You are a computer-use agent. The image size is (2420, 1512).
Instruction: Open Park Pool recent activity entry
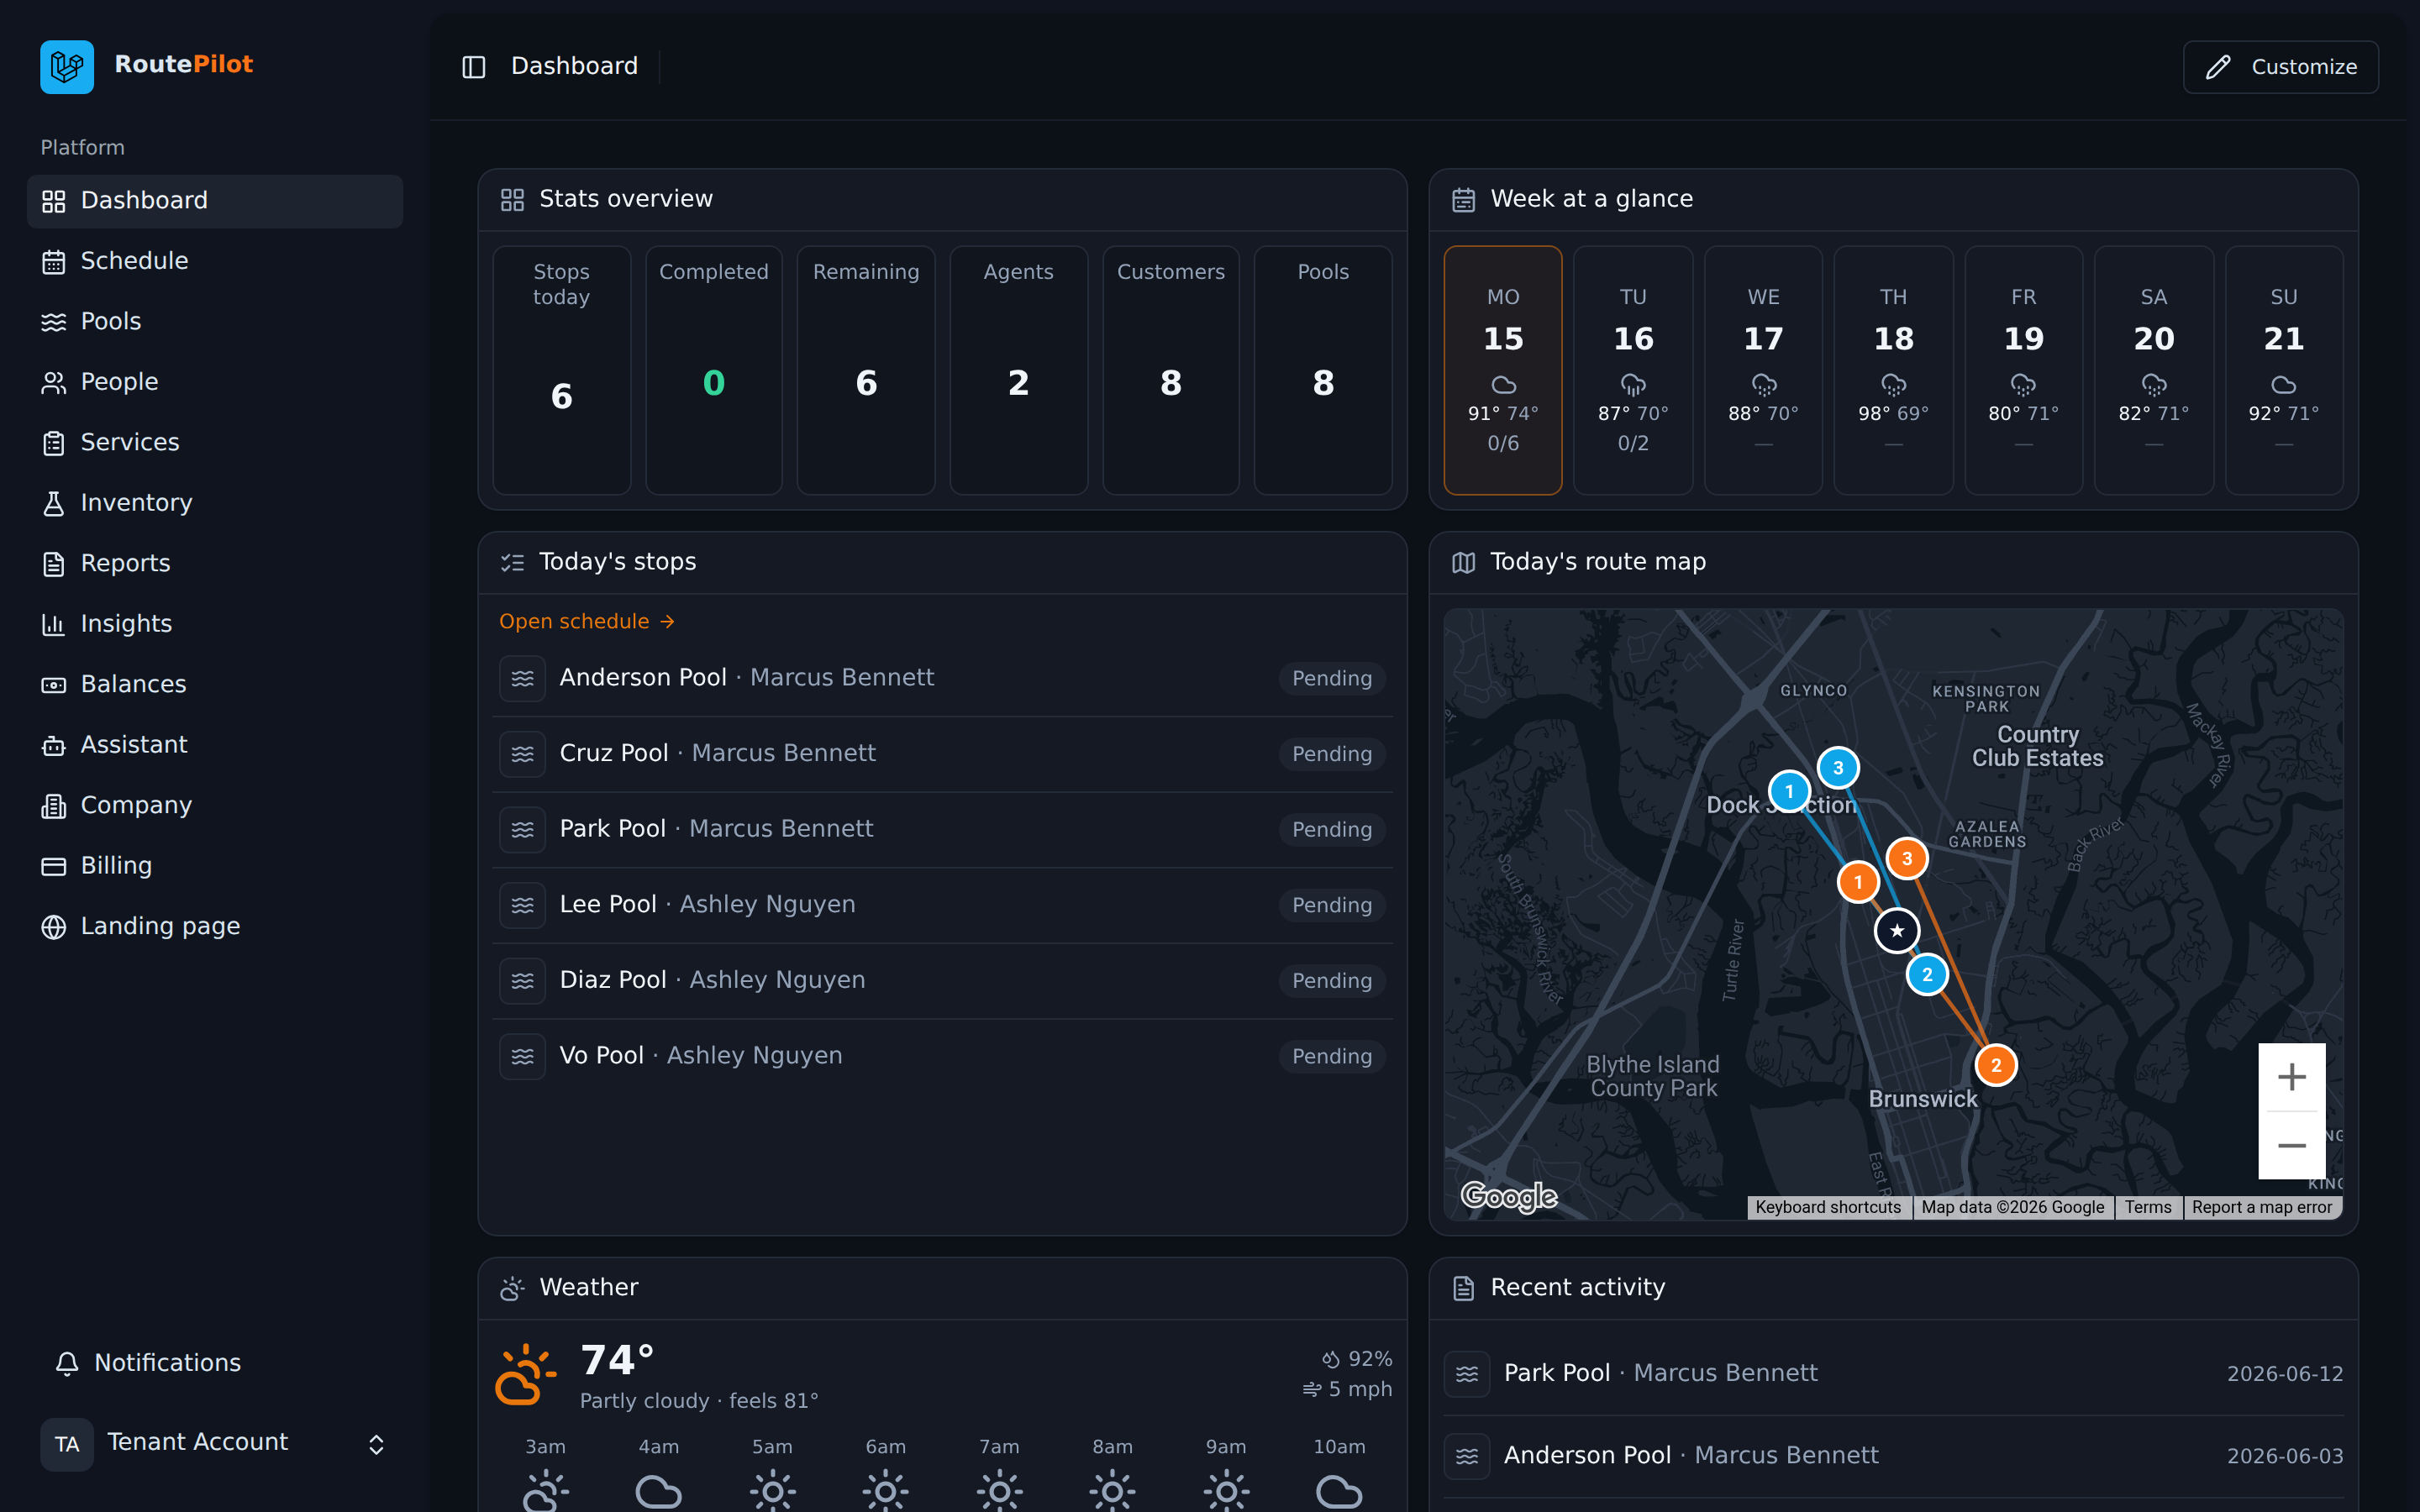[1893, 1374]
